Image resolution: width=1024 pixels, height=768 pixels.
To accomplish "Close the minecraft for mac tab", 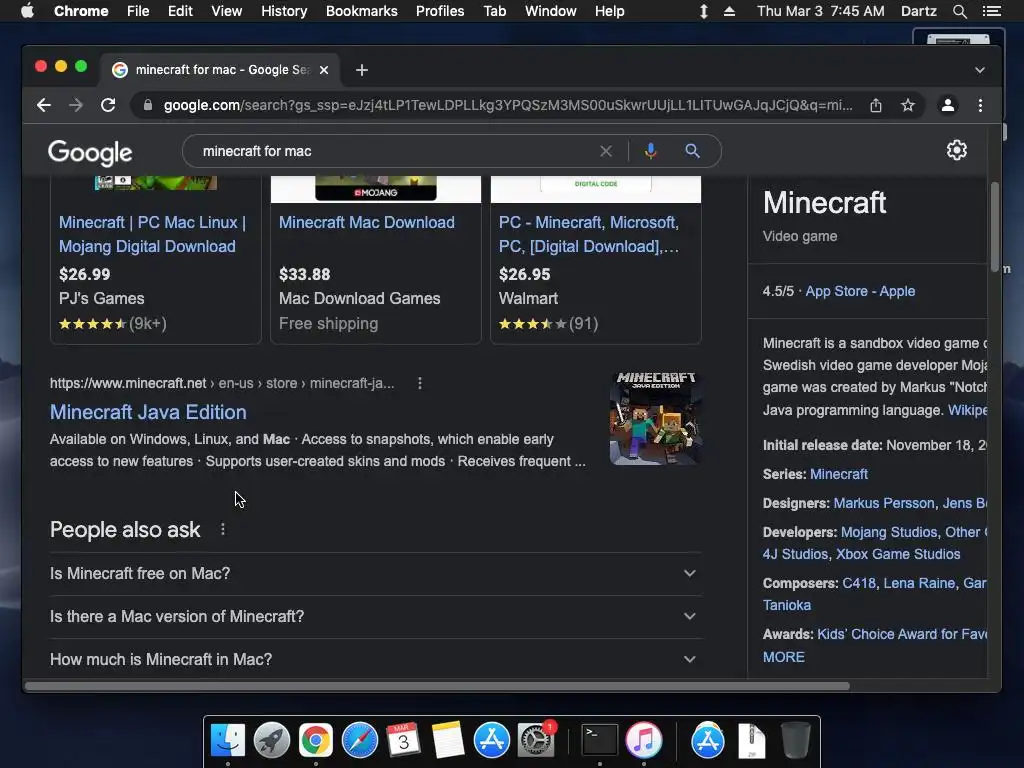I will pos(324,70).
